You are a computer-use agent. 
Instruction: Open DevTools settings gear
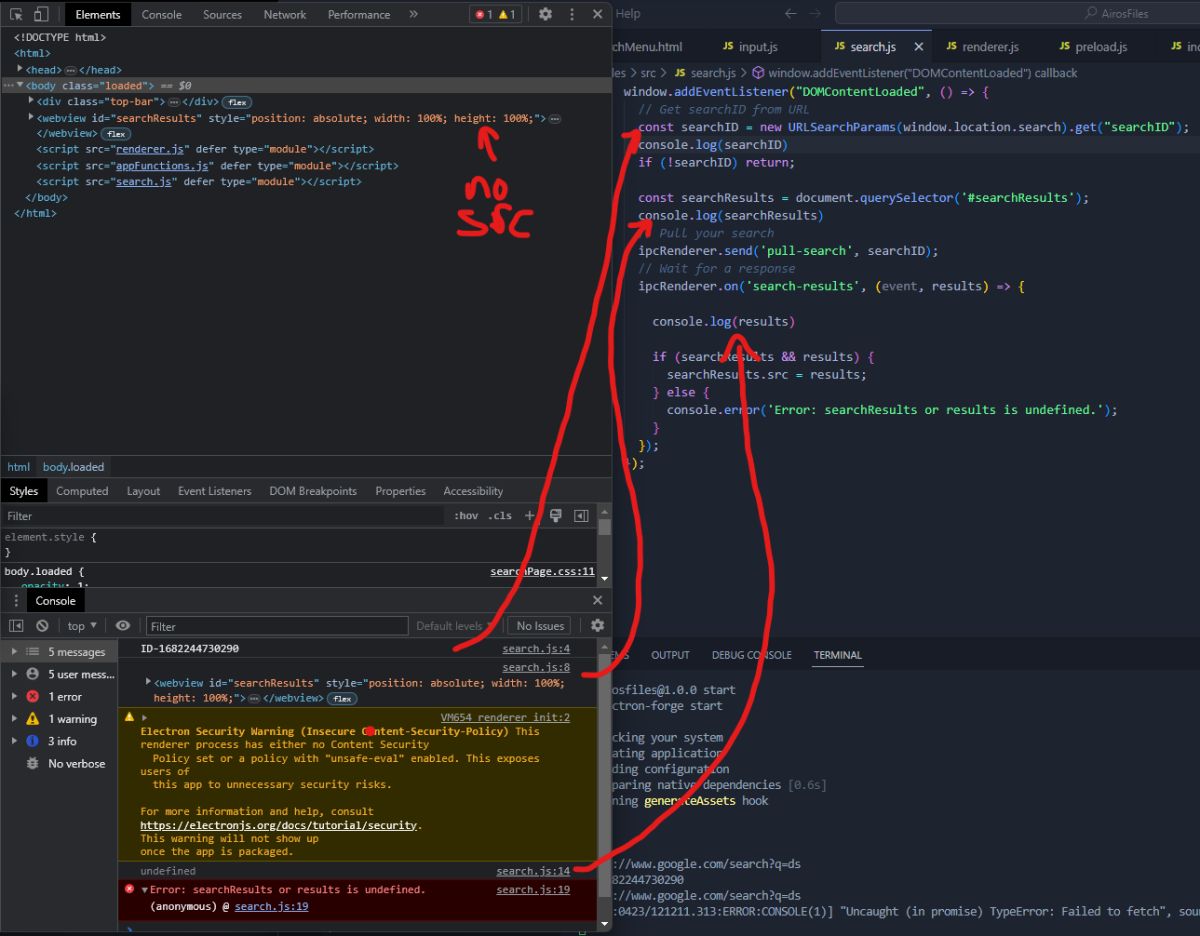545,14
